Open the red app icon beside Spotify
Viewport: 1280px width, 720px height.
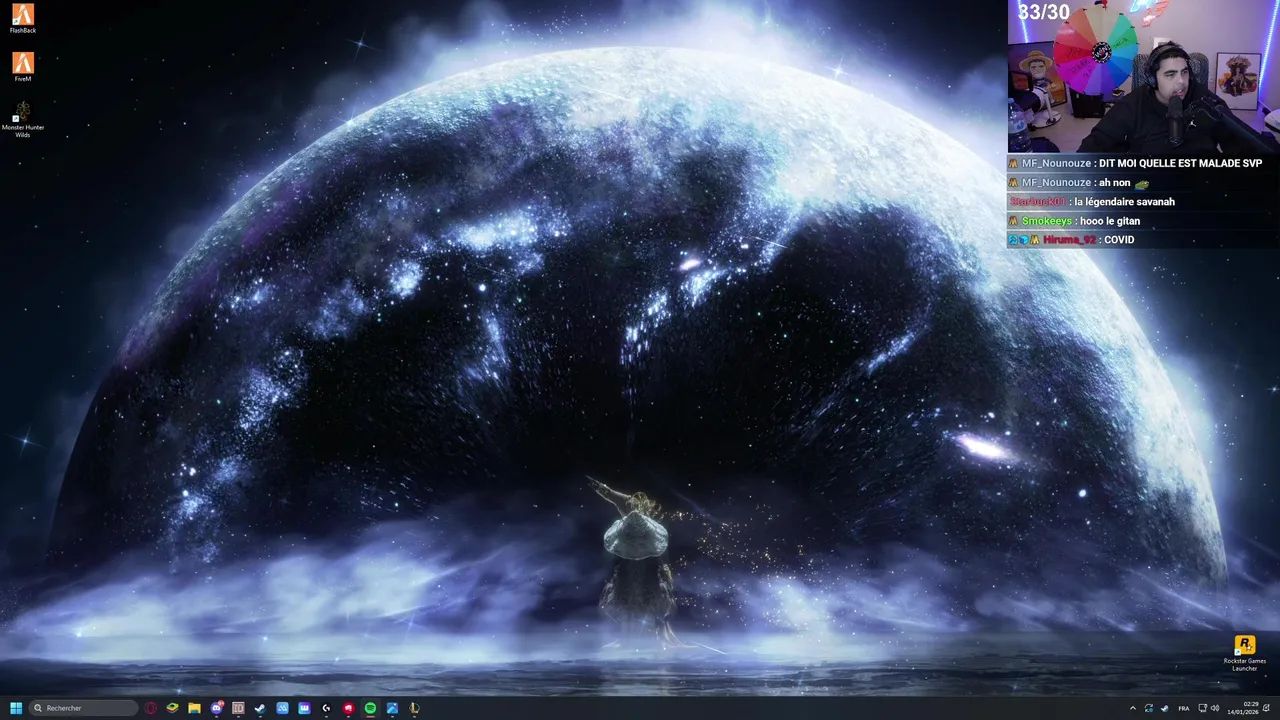[x=348, y=708]
